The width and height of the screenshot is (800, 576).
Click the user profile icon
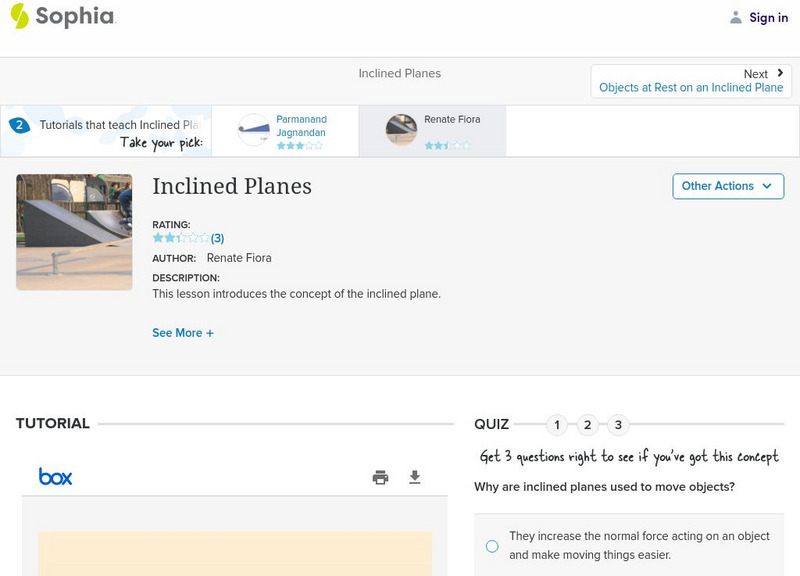pyautogui.click(x=736, y=17)
